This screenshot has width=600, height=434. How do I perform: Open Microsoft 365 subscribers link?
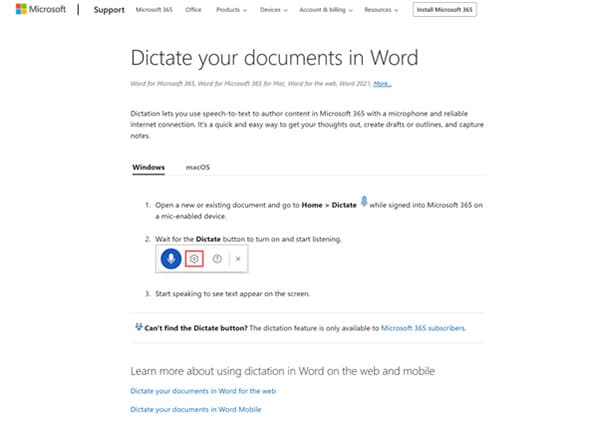pos(423,328)
